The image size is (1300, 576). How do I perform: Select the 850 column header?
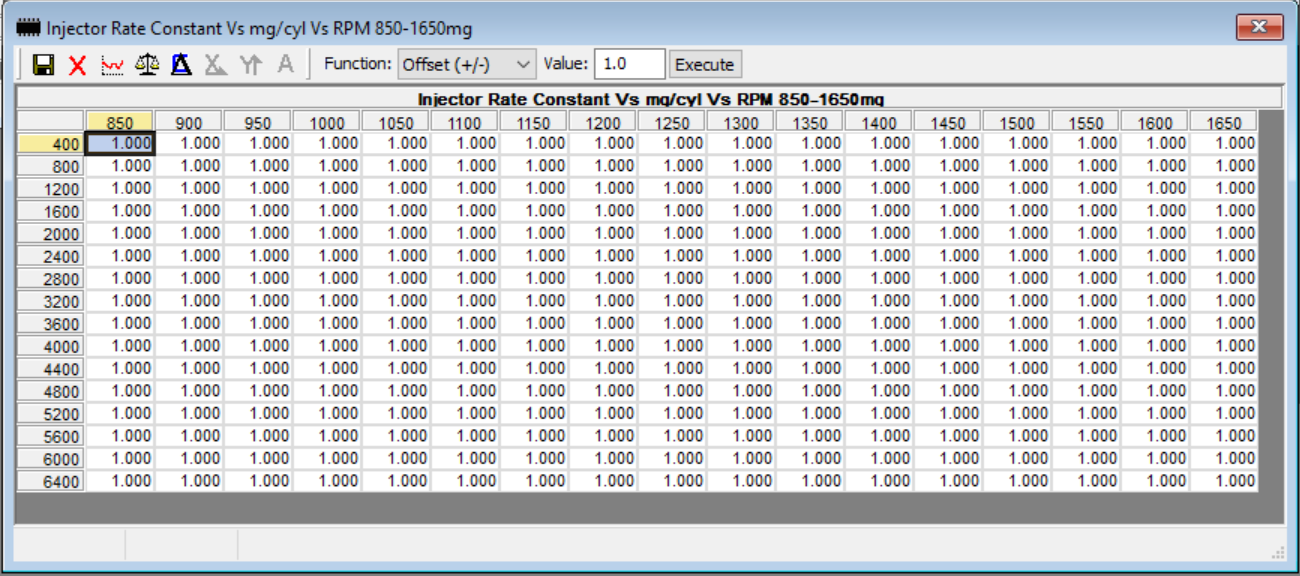pyautogui.click(x=119, y=122)
